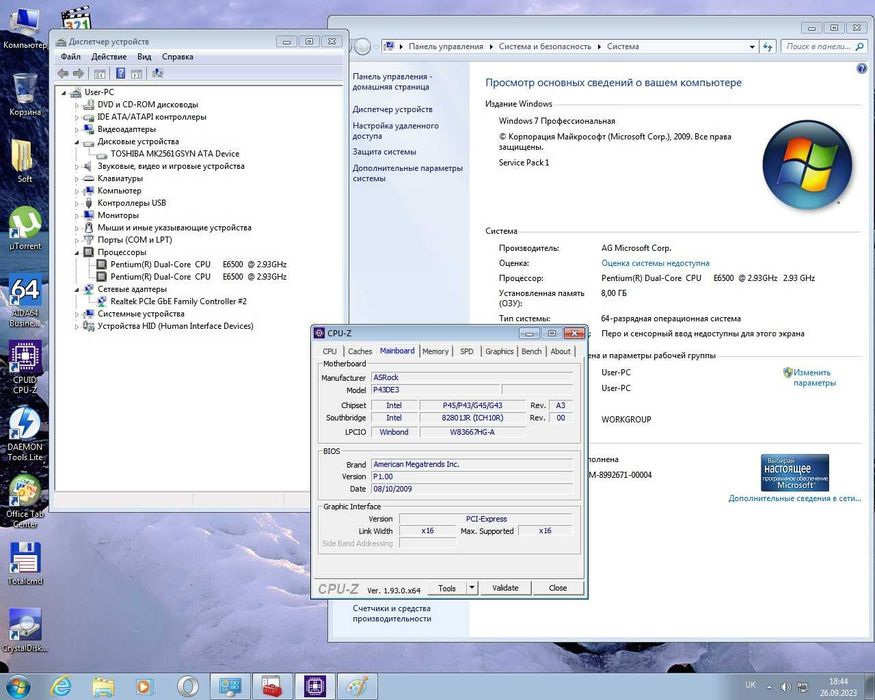The width and height of the screenshot is (875, 700).
Task: Click the refresh button beside the address bar
Action: [768, 46]
